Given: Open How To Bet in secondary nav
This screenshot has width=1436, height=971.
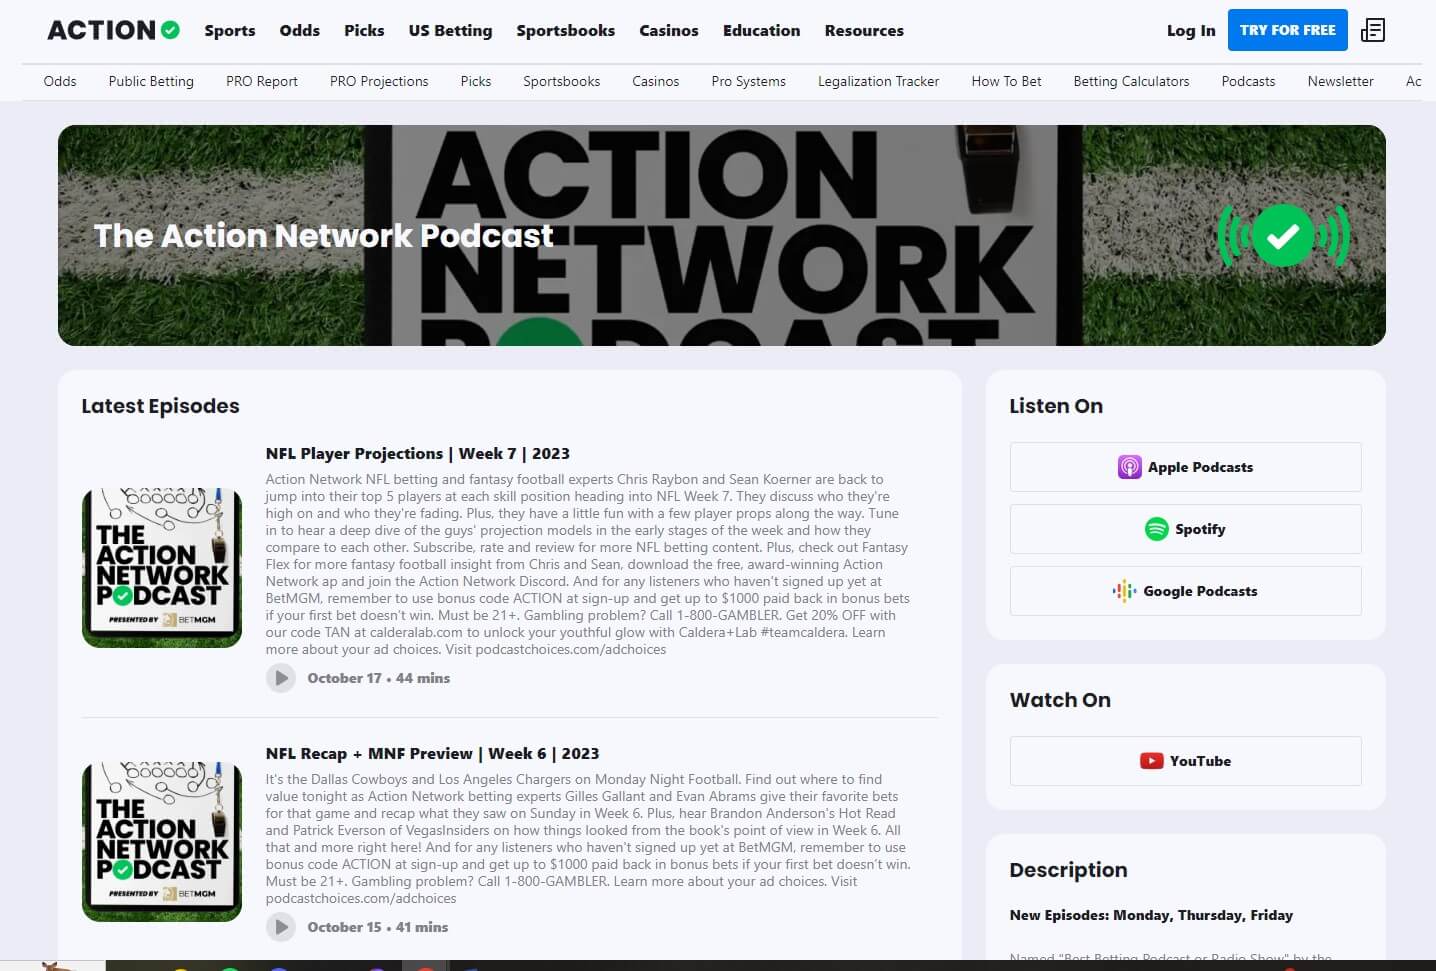Looking at the screenshot, I should [x=1007, y=81].
